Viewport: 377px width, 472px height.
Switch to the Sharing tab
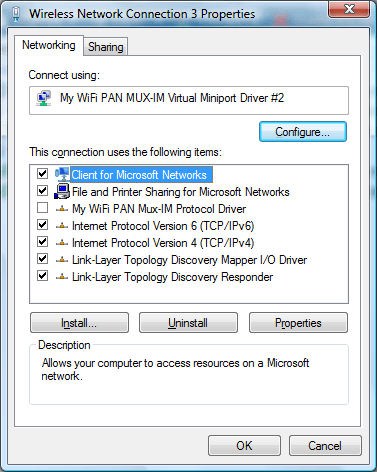pos(105,47)
